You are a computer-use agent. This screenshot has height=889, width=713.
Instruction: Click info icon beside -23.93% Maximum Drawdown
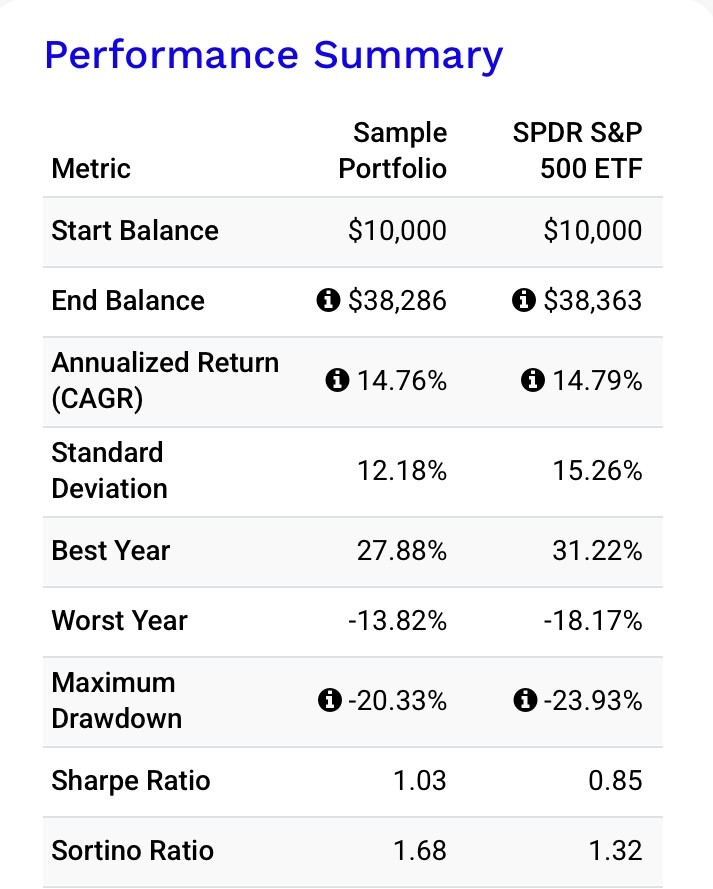(523, 701)
